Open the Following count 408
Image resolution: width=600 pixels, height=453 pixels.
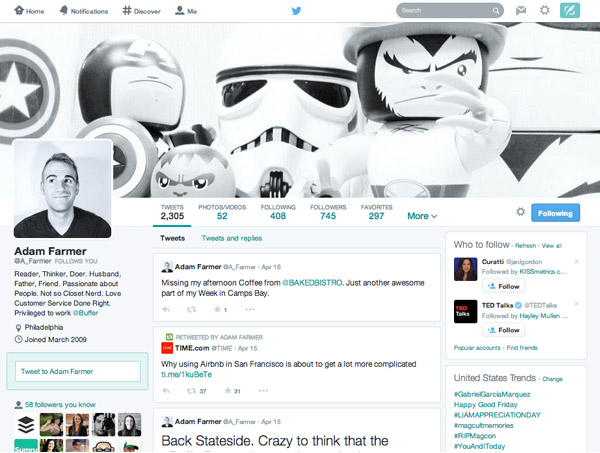click(278, 212)
